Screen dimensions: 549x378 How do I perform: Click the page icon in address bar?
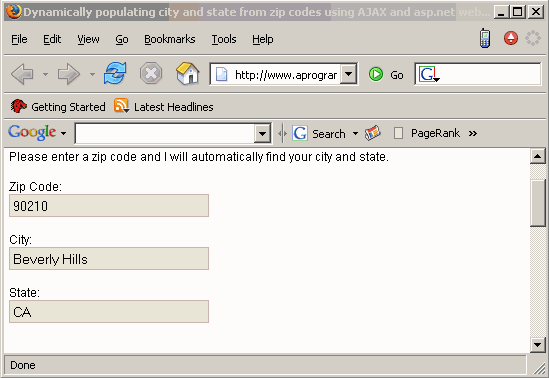point(221,74)
